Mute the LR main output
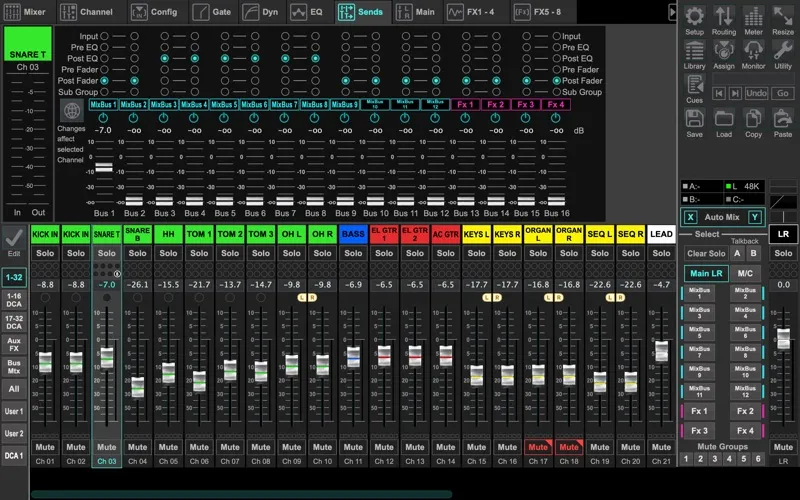This screenshot has width=800, height=500. [x=783, y=447]
